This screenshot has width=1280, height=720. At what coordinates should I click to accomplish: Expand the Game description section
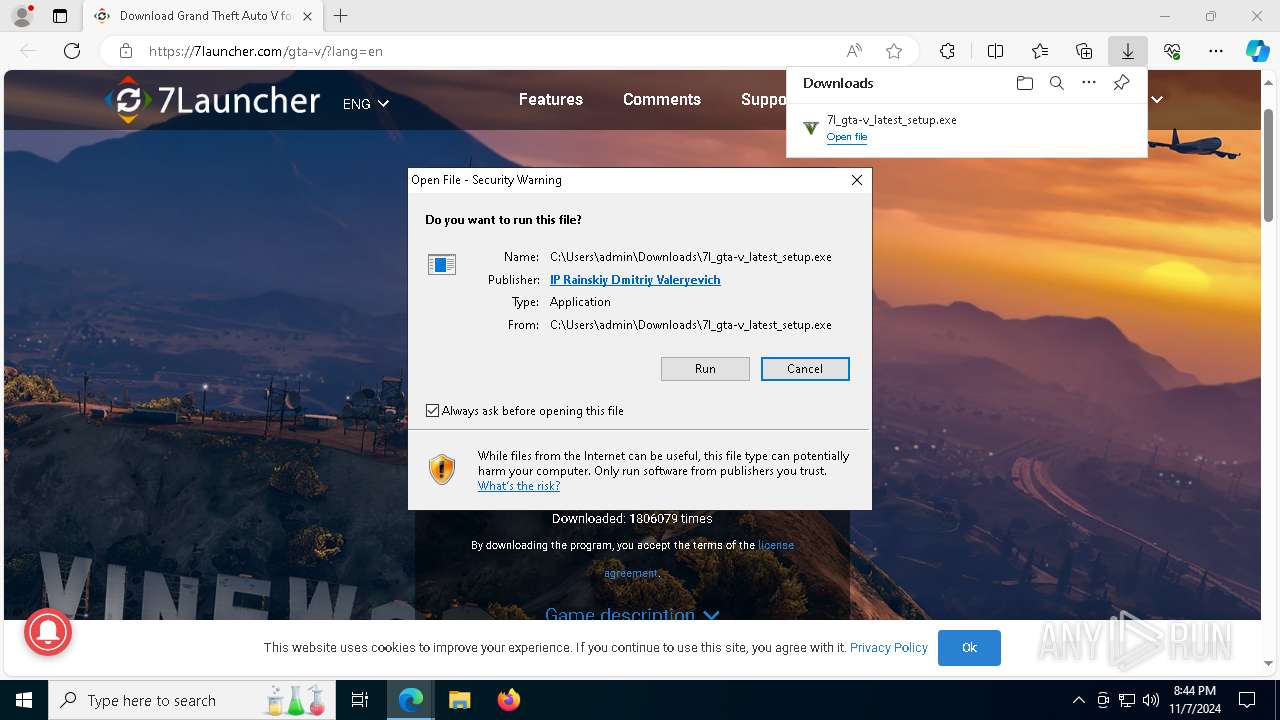click(632, 615)
